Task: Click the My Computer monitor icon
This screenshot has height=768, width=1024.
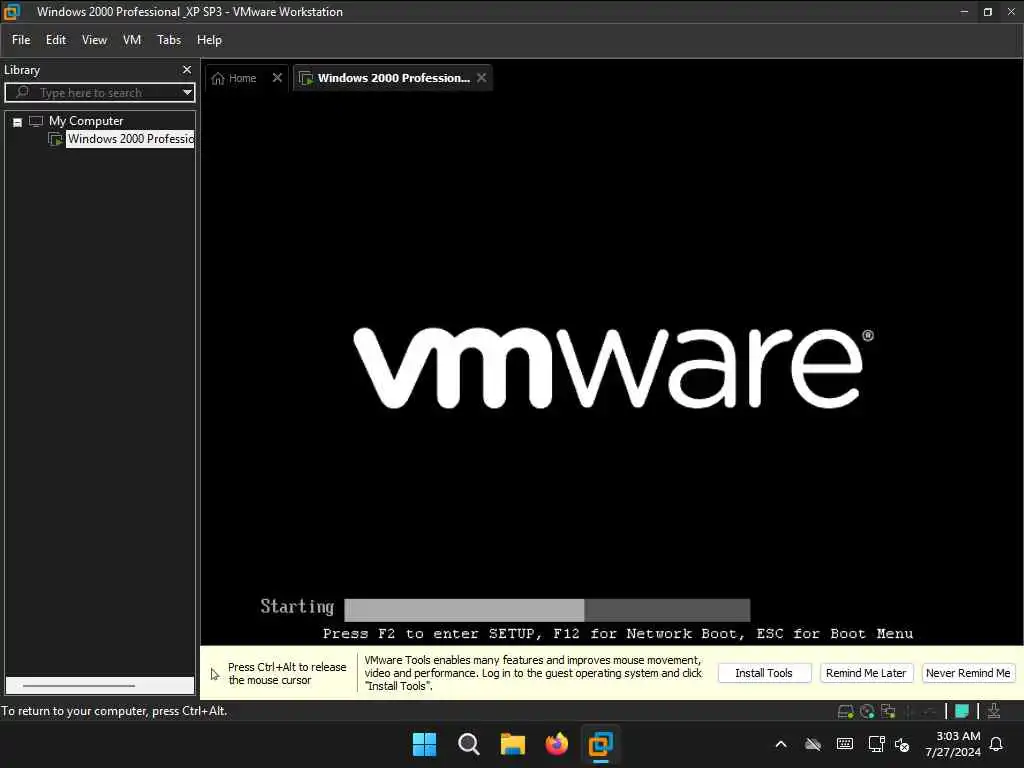Action: [36, 121]
